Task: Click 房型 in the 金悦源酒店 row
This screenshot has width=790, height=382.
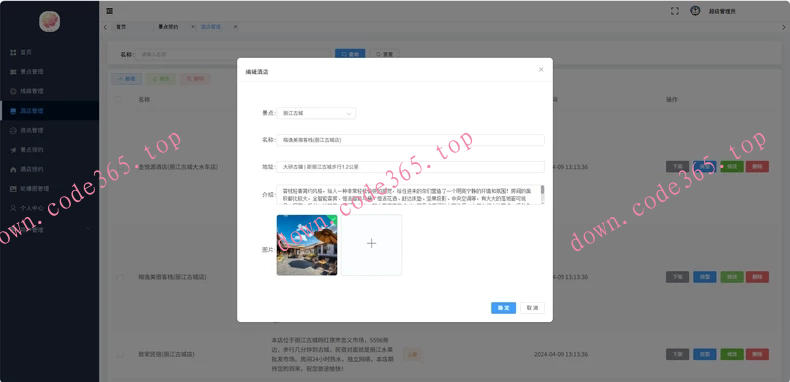Action: pyautogui.click(x=704, y=167)
